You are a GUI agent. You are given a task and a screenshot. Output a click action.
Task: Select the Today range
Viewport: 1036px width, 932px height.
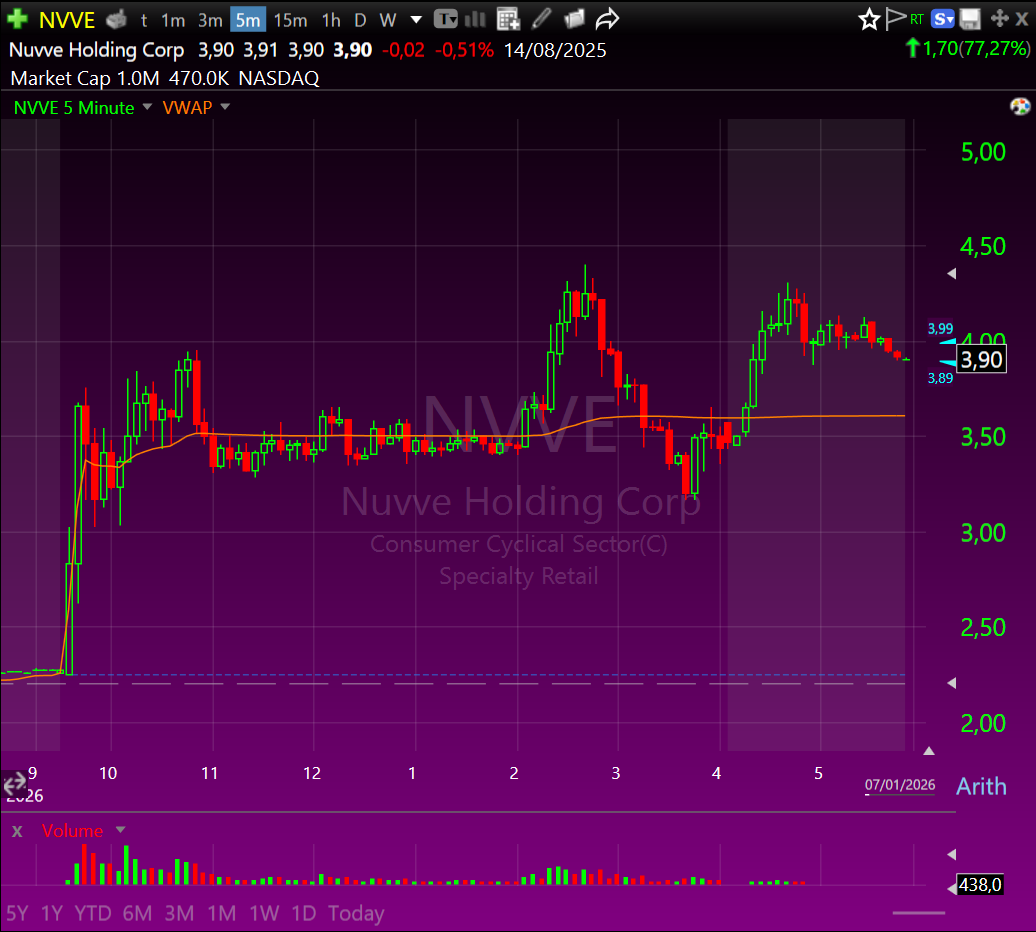pyautogui.click(x=356, y=913)
